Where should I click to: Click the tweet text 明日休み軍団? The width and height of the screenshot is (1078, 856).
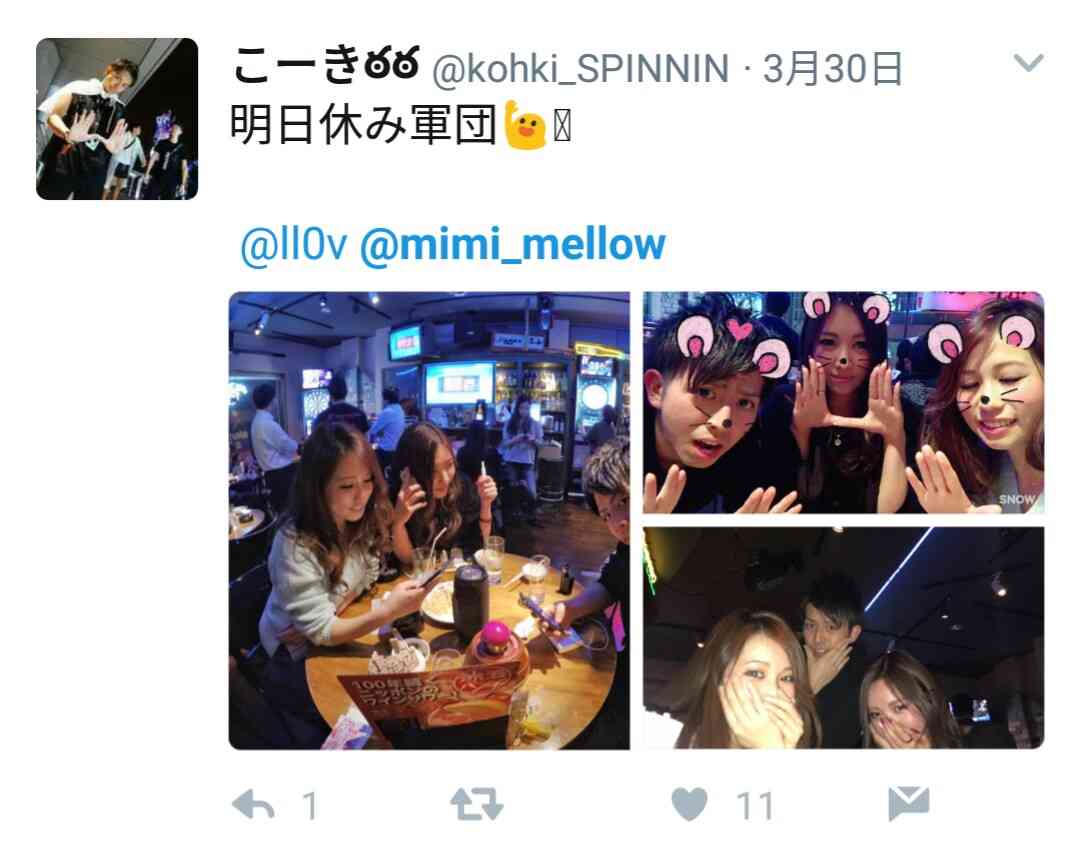click(363, 125)
